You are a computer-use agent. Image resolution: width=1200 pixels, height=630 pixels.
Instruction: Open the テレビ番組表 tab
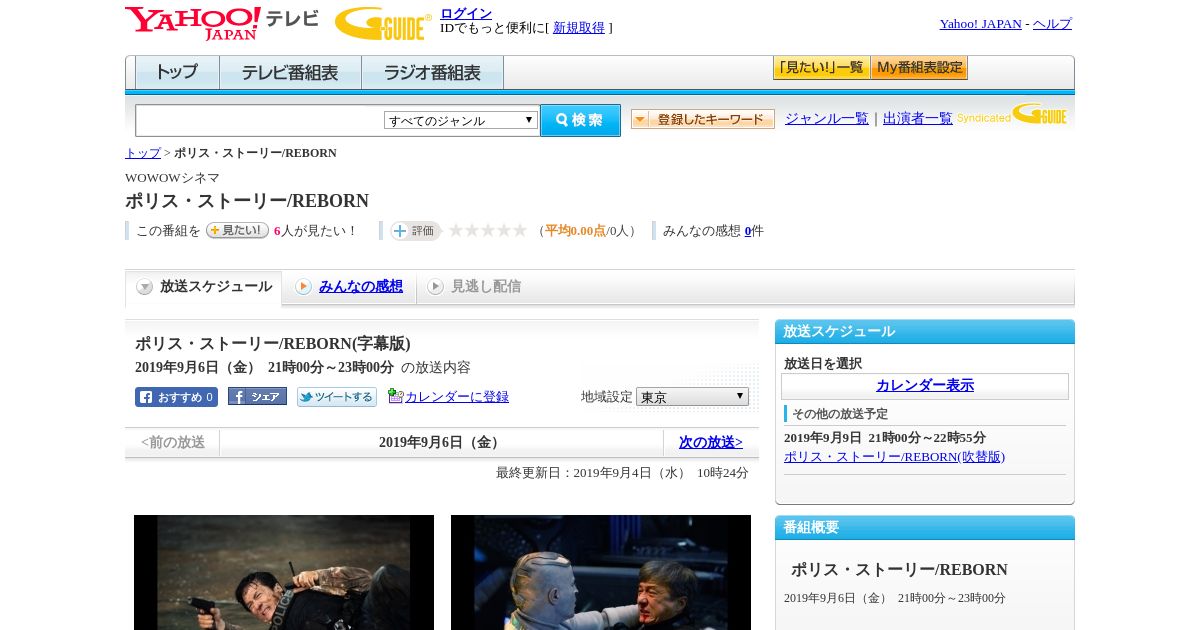coord(290,73)
